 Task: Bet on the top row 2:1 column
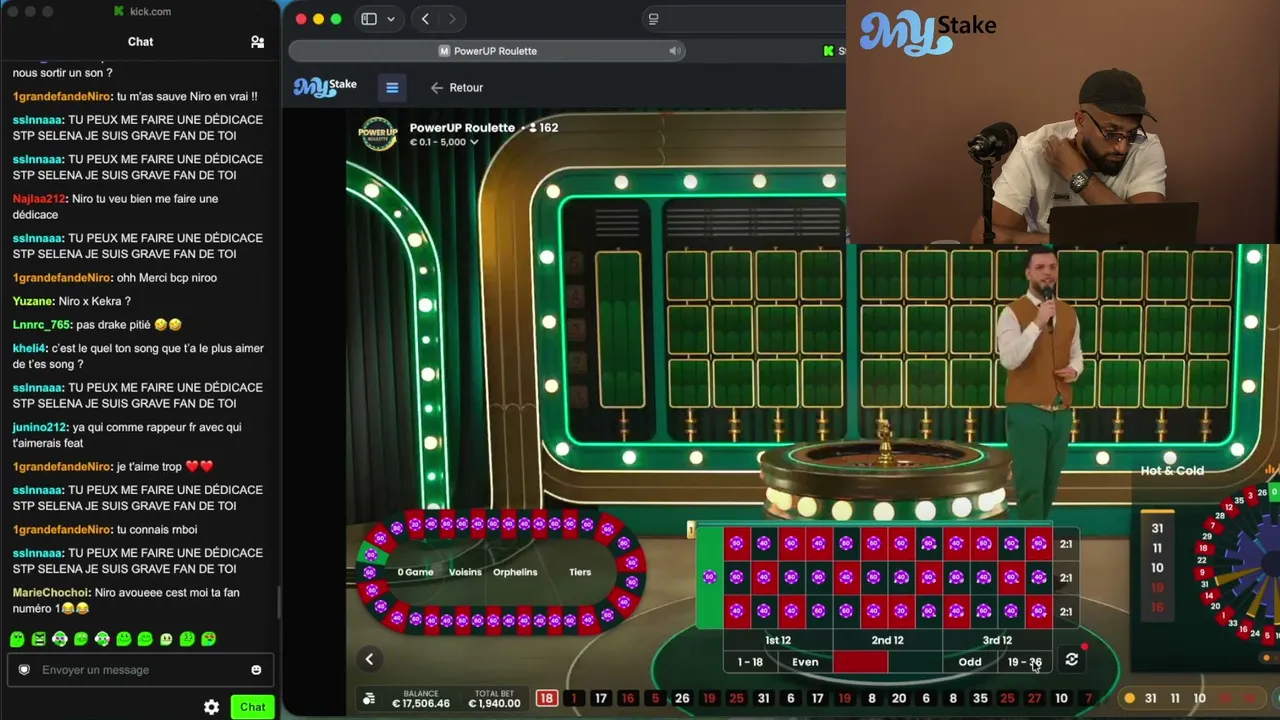click(1066, 544)
